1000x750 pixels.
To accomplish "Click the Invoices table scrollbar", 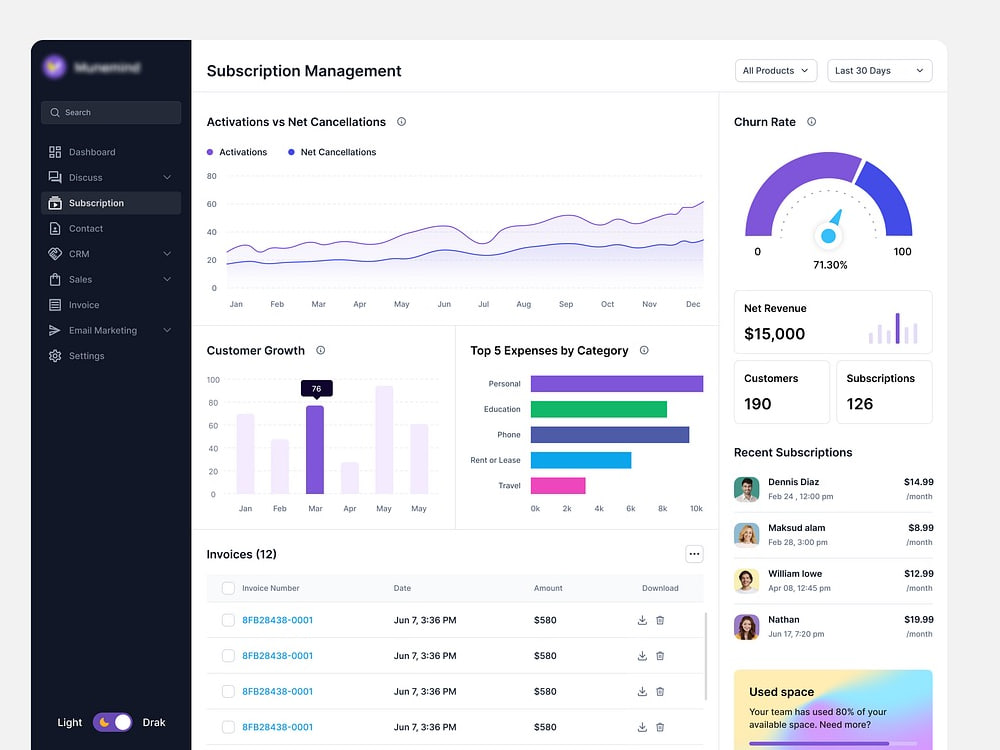I will click(705, 657).
